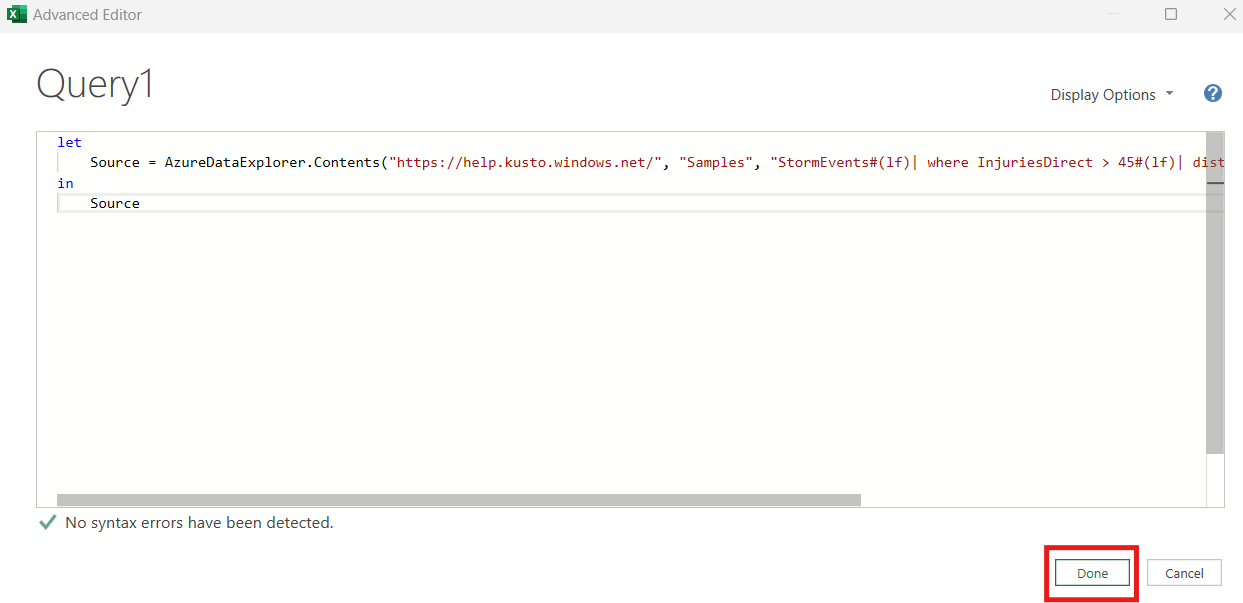Click the Cancel button
Screen dimensions: 1243x603
click(1184, 573)
